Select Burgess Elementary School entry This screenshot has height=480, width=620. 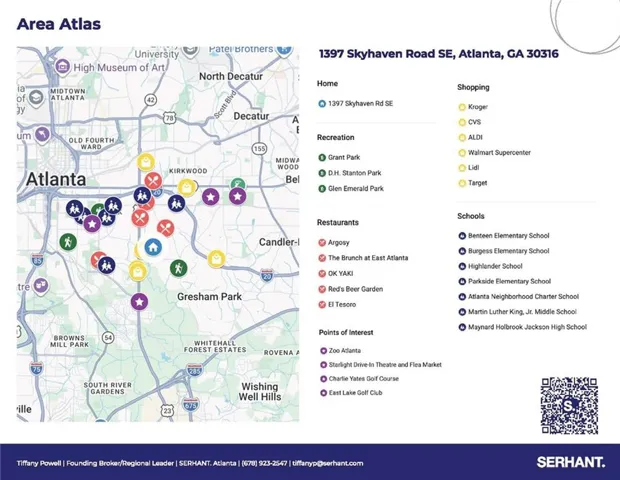(508, 251)
